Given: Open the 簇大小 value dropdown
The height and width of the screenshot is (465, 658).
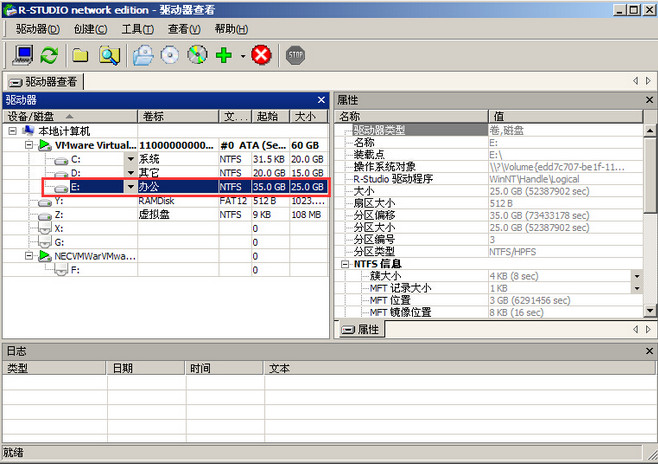Looking at the screenshot, I should coord(637,276).
